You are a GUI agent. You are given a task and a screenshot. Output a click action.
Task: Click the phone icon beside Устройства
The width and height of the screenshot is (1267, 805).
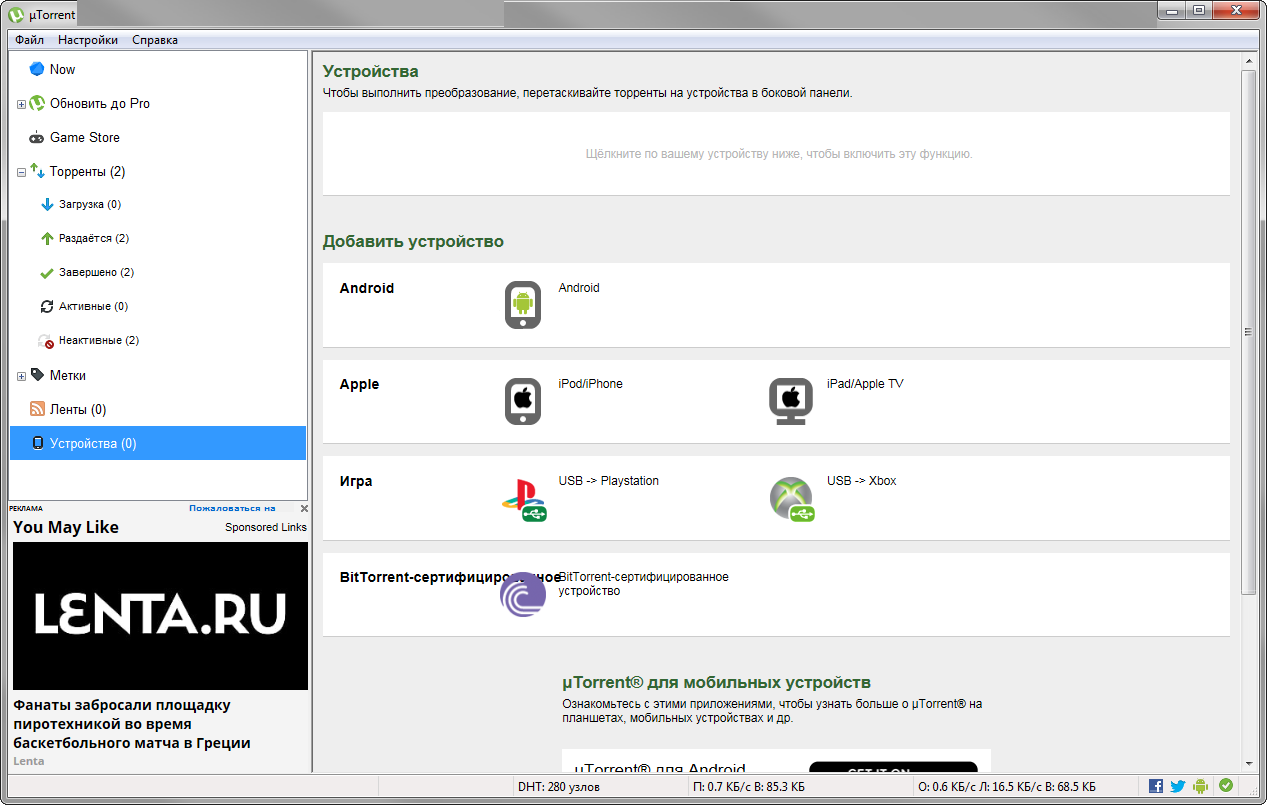pyautogui.click(x=38, y=443)
